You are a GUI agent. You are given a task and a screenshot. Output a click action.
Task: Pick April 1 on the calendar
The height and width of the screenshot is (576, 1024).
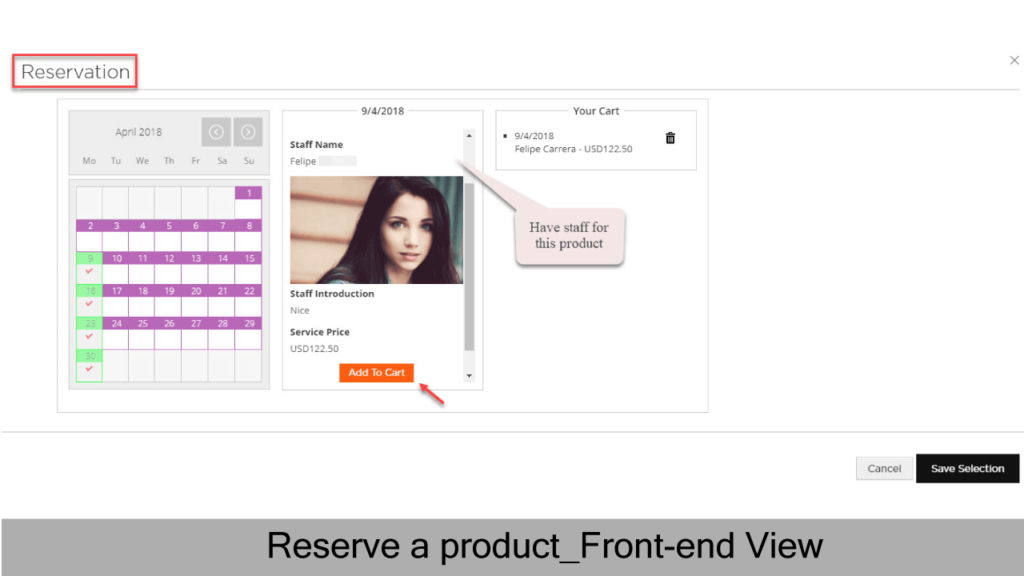tap(248, 202)
